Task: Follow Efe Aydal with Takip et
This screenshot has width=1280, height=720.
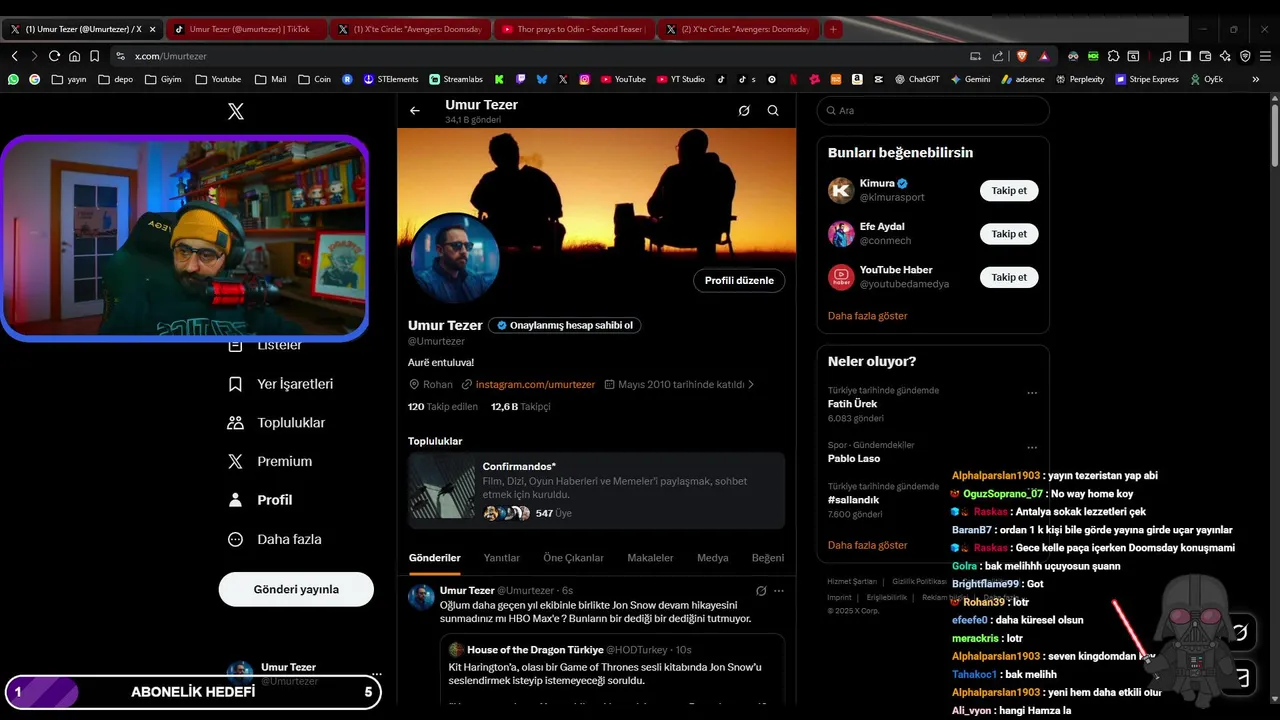Action: 1009,234
